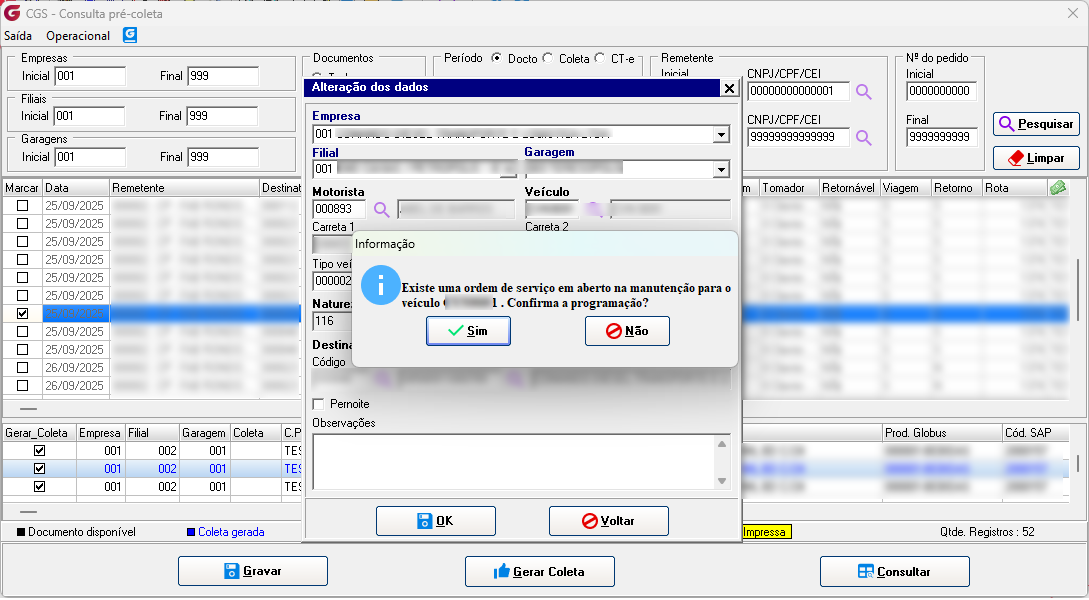Click the Empresas Final input field

[223, 76]
